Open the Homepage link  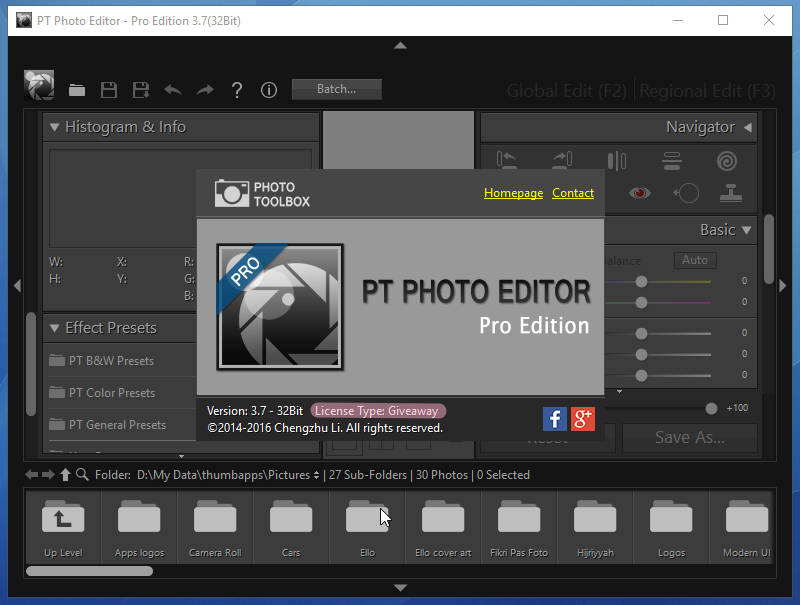(513, 193)
